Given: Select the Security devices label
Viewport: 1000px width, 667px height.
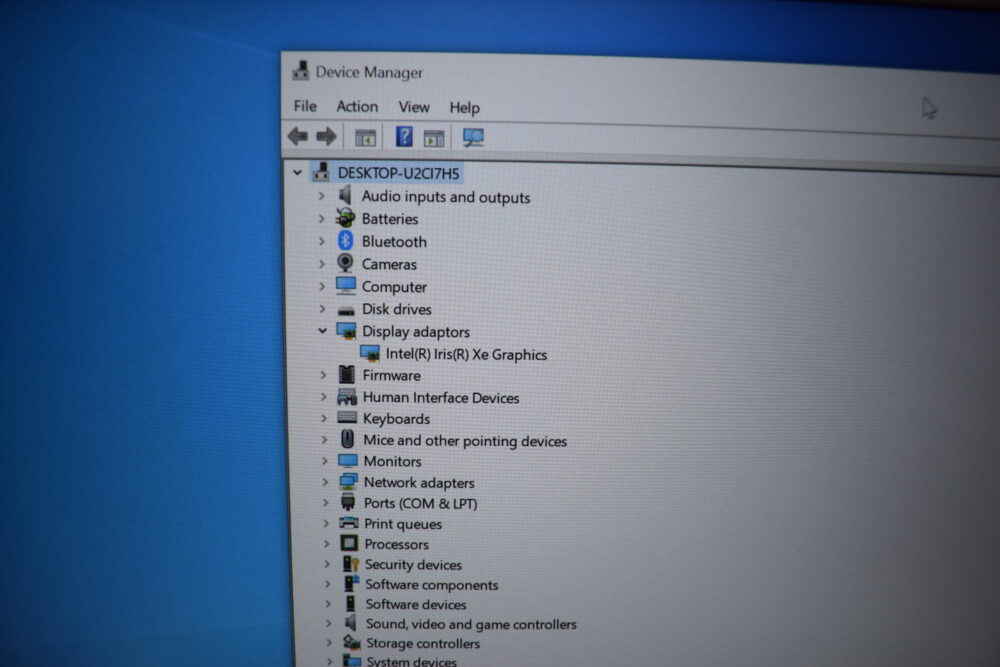Looking at the screenshot, I should pos(413,564).
